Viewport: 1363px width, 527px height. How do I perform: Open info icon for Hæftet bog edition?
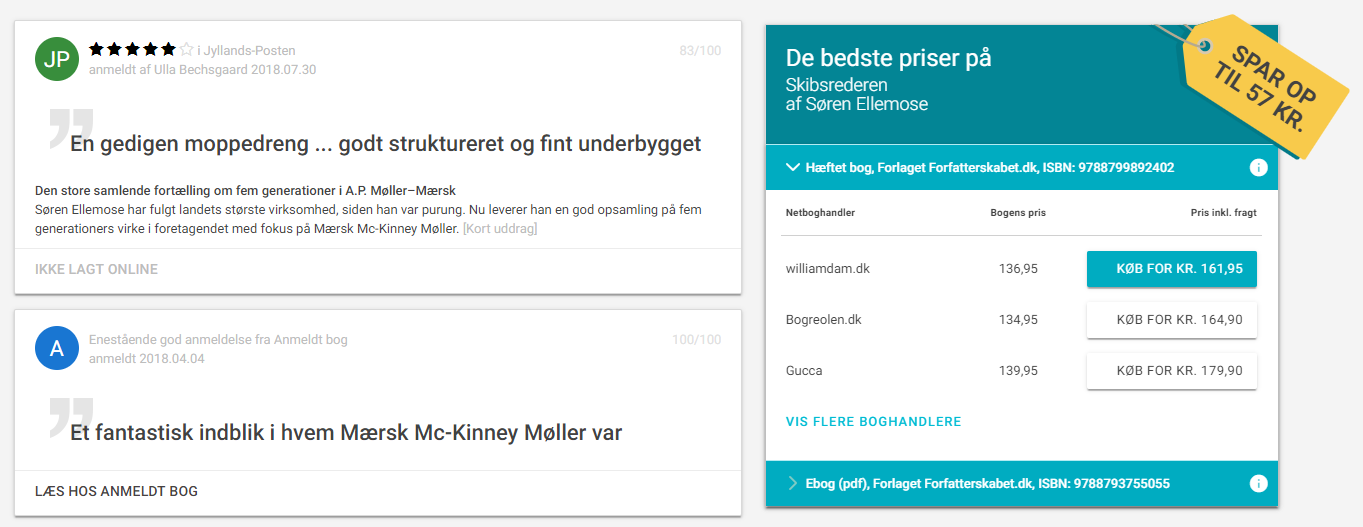[x=1258, y=167]
